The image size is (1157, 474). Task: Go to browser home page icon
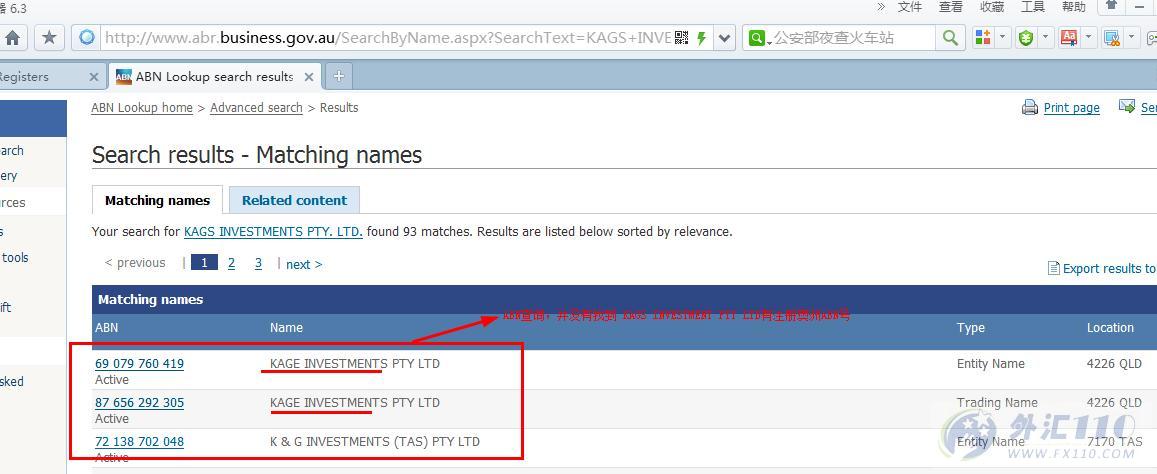(x=13, y=37)
